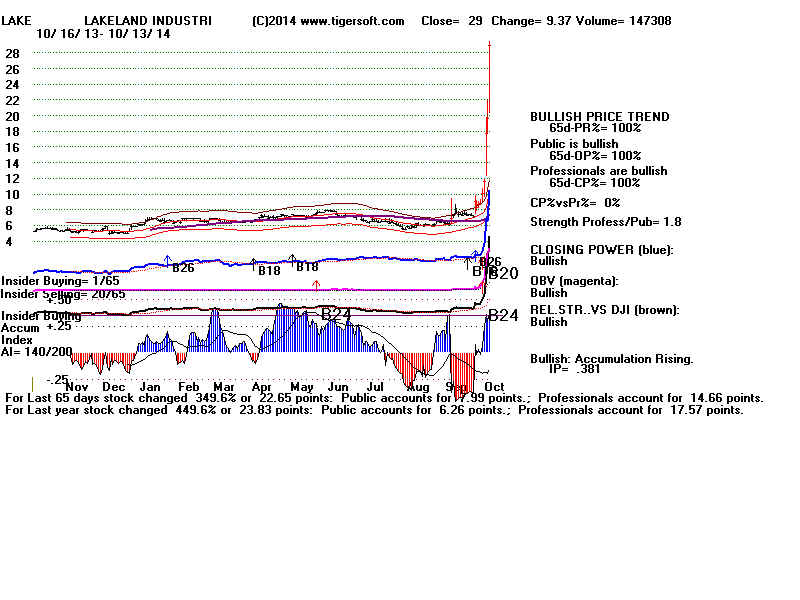Click Bullish status under REL.STR..VS DJI
Viewport: 800px width, 600px height.
(x=548, y=322)
